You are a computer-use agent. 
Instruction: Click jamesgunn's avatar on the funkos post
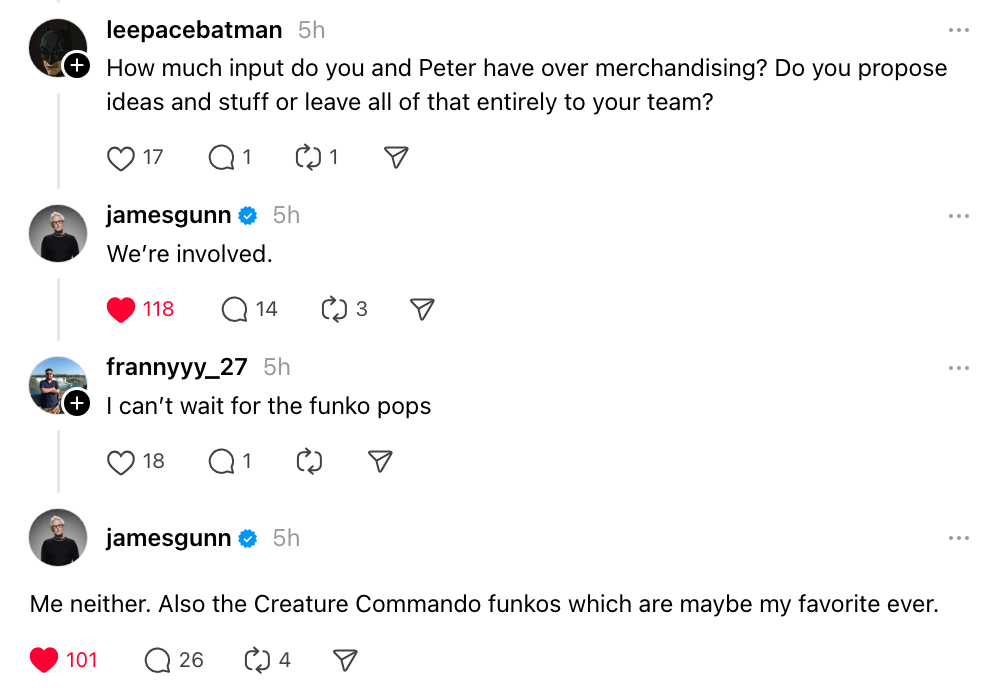[59, 539]
